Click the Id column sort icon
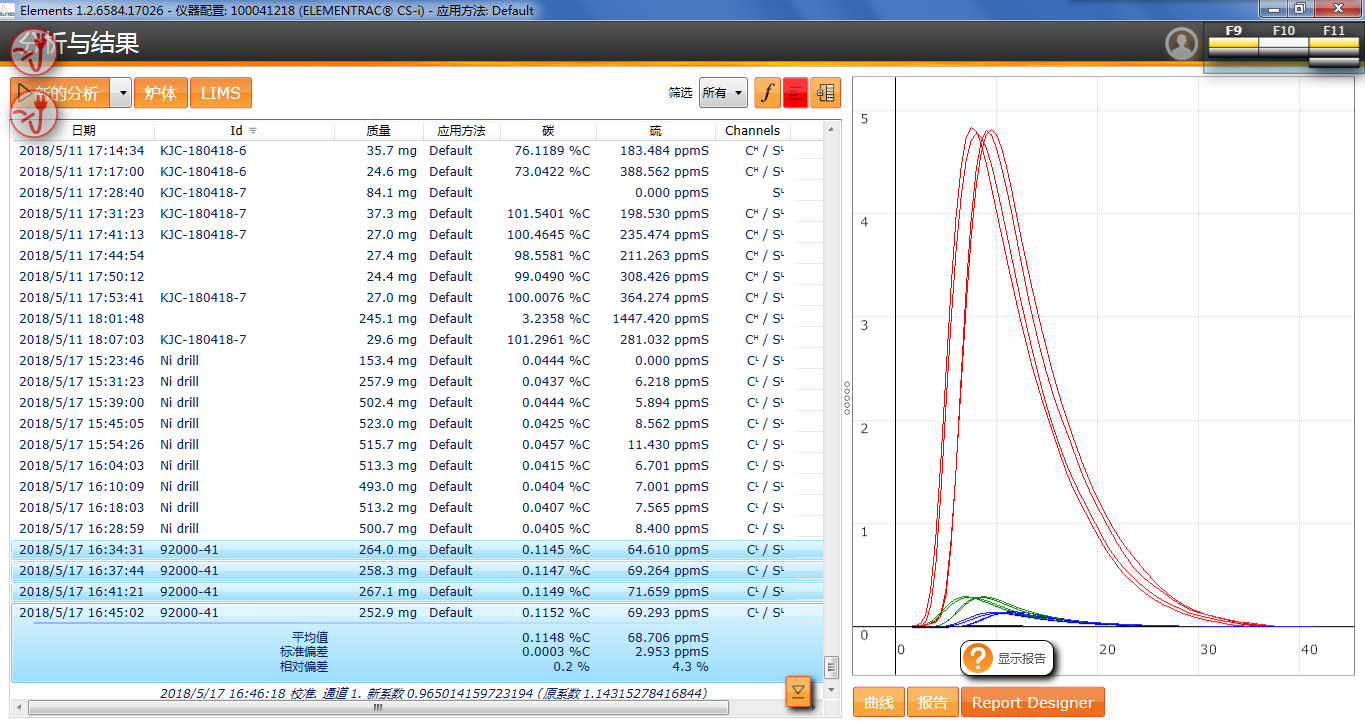The width and height of the screenshot is (1365, 727). click(253, 131)
